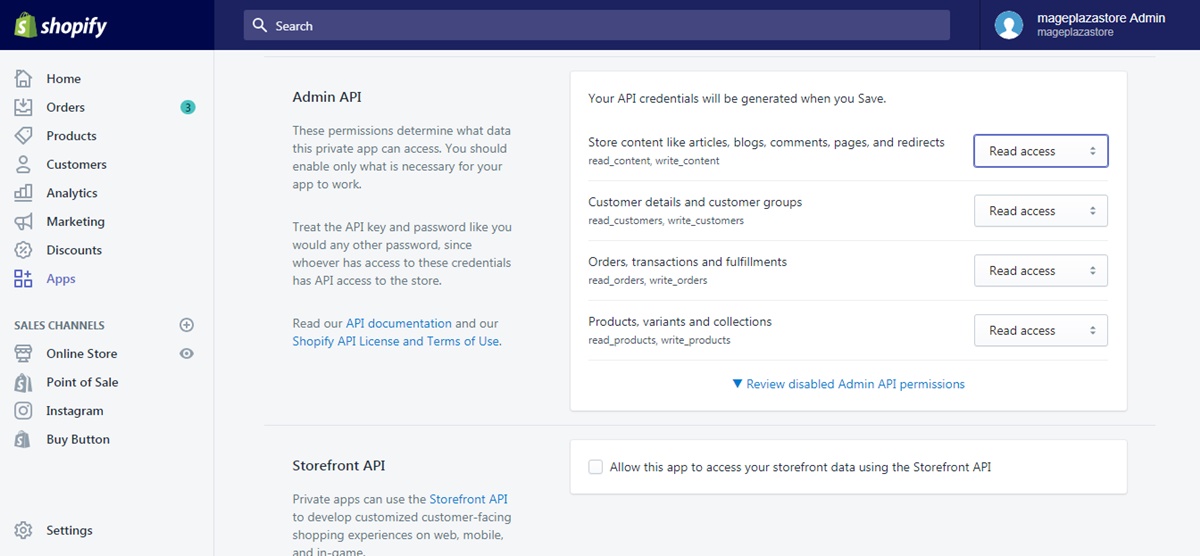Open Settings in sidebar

point(69,531)
